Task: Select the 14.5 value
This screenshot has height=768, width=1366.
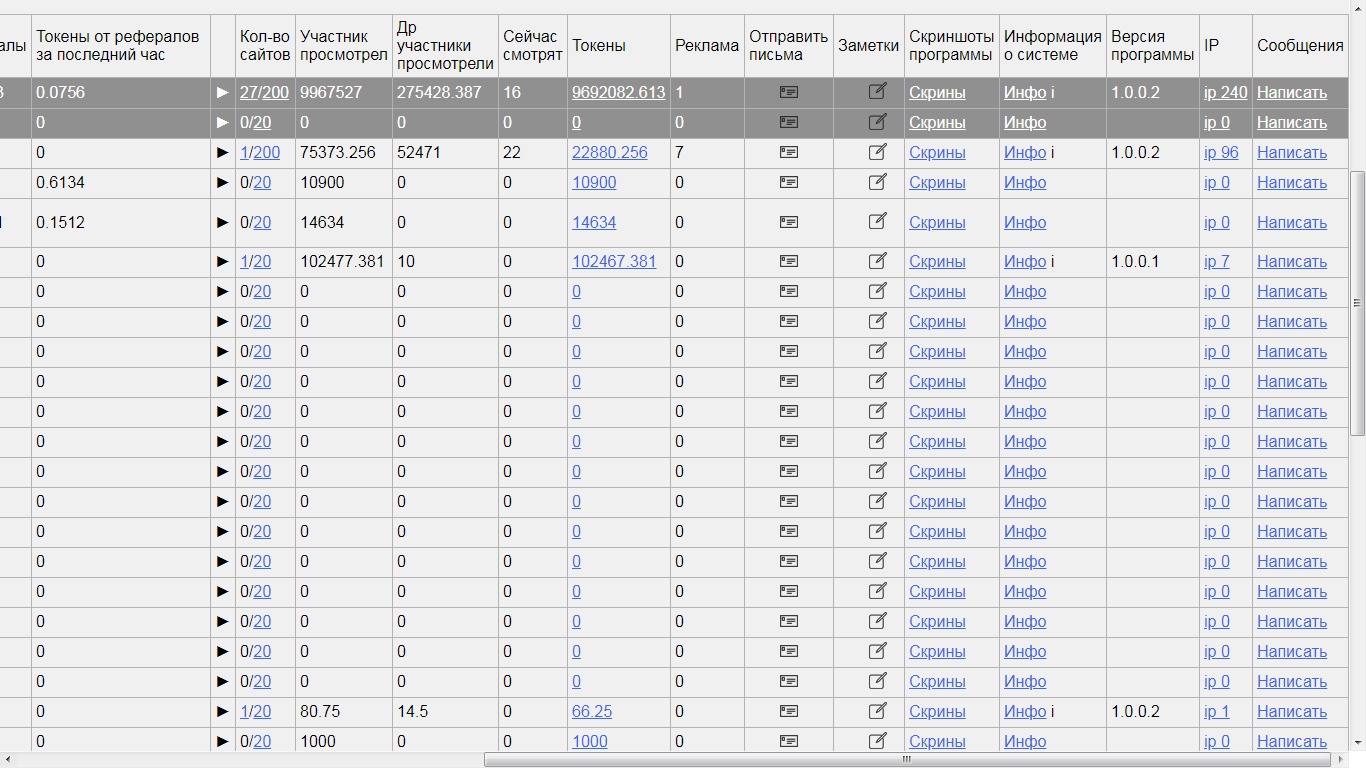Action: tap(412, 711)
